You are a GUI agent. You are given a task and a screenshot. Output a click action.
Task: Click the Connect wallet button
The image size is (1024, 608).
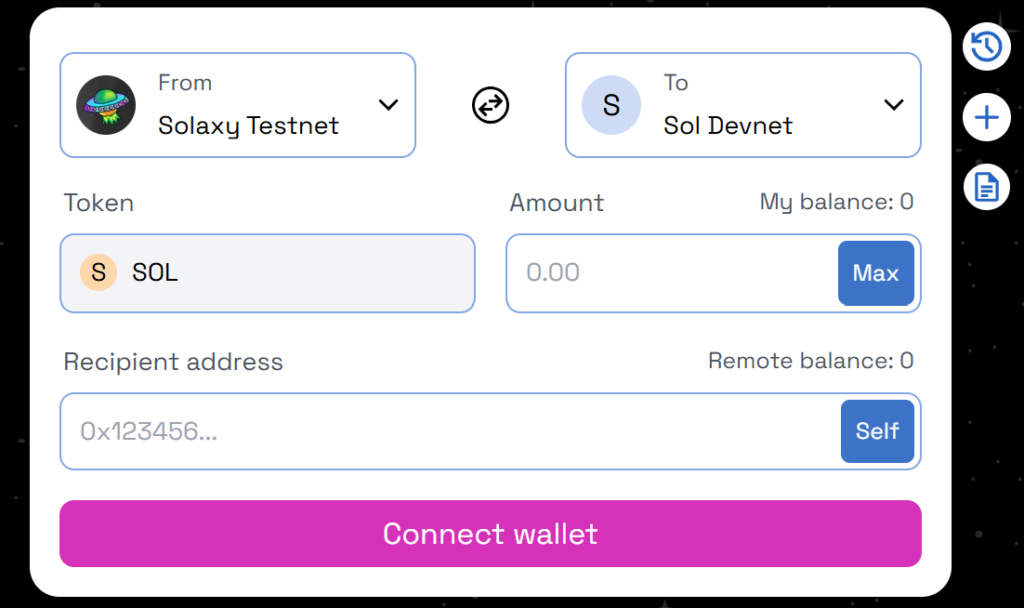[490, 534]
